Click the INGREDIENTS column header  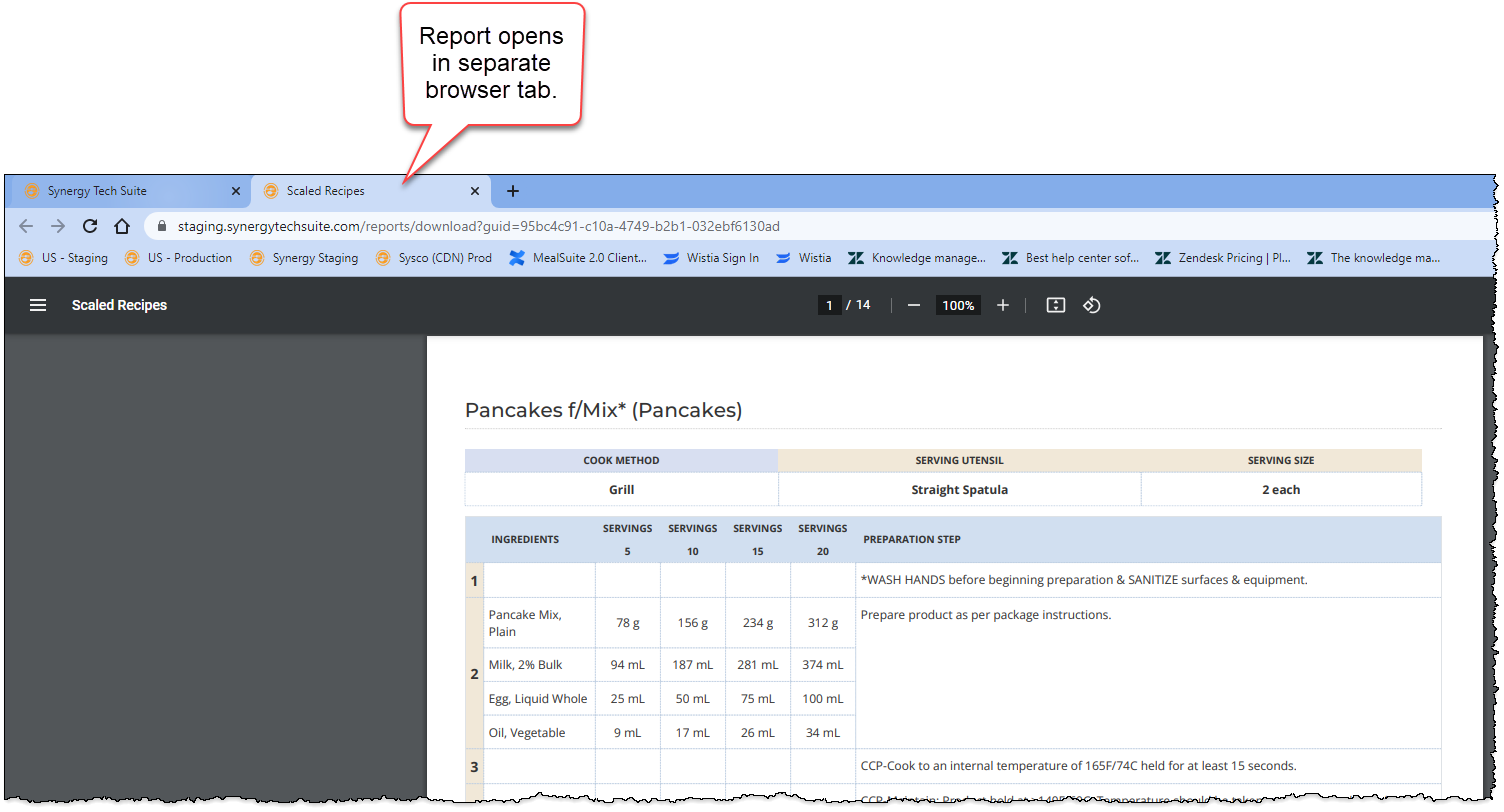[525, 539]
